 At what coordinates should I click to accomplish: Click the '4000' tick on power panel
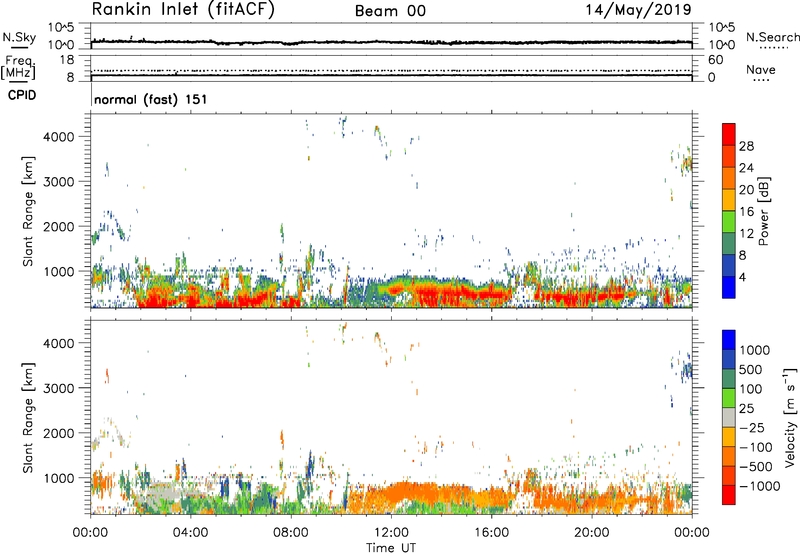[59, 137]
